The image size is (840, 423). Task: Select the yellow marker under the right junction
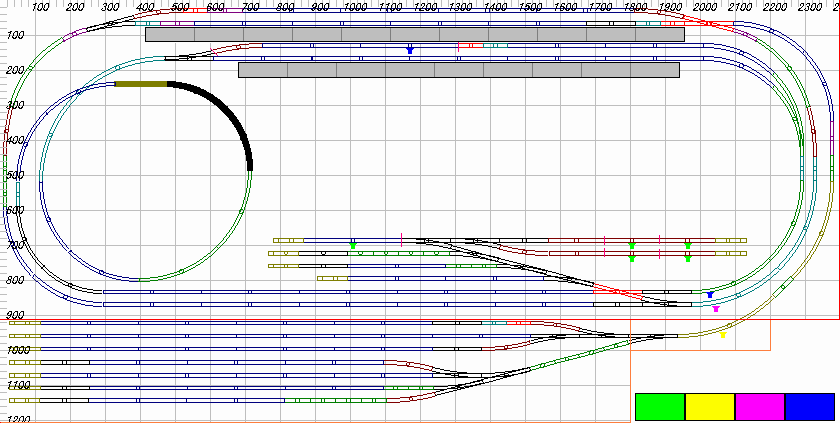pos(723,335)
